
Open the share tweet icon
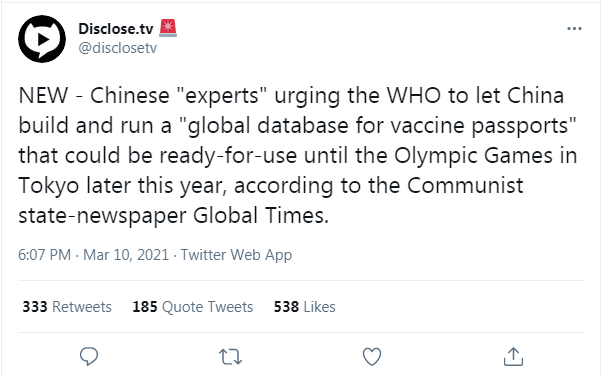(513, 356)
